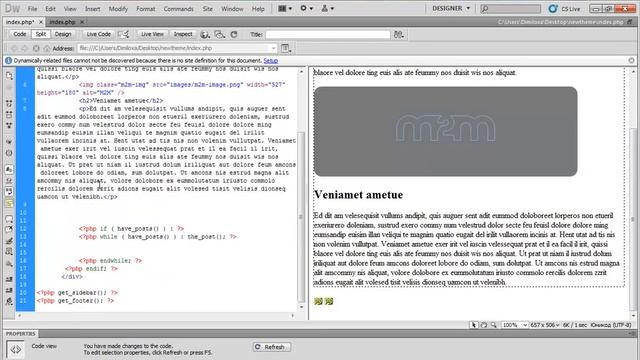
Task: Click the CS Live icon
Action: [553, 9]
